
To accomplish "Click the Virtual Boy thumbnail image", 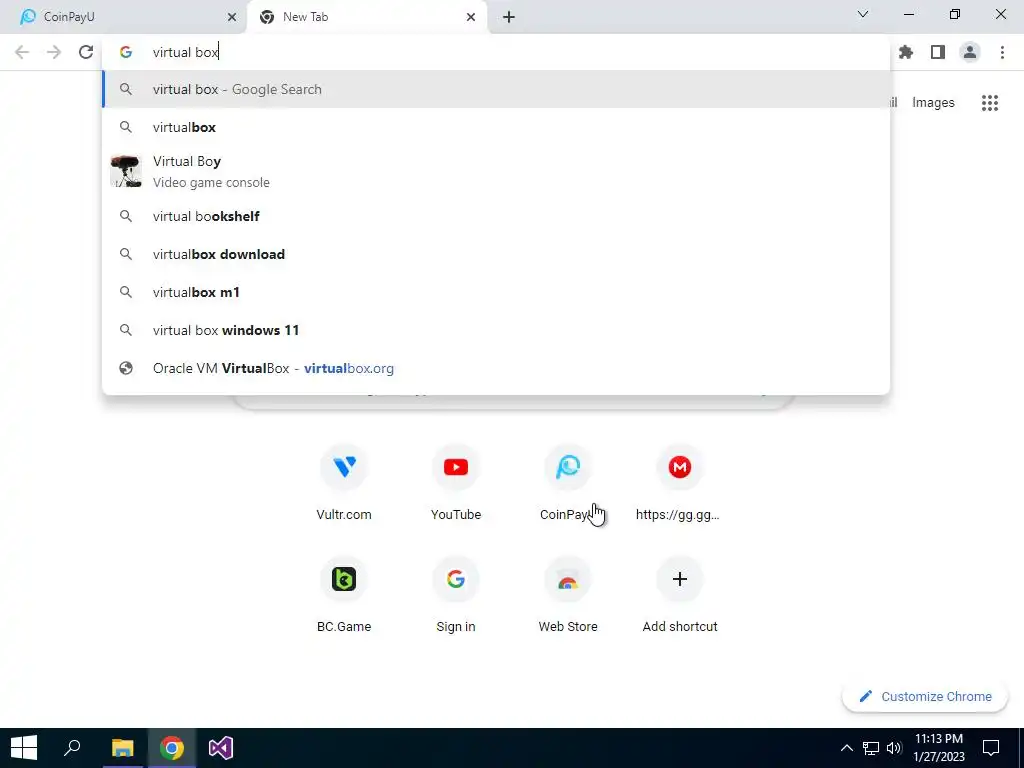I will coord(125,171).
